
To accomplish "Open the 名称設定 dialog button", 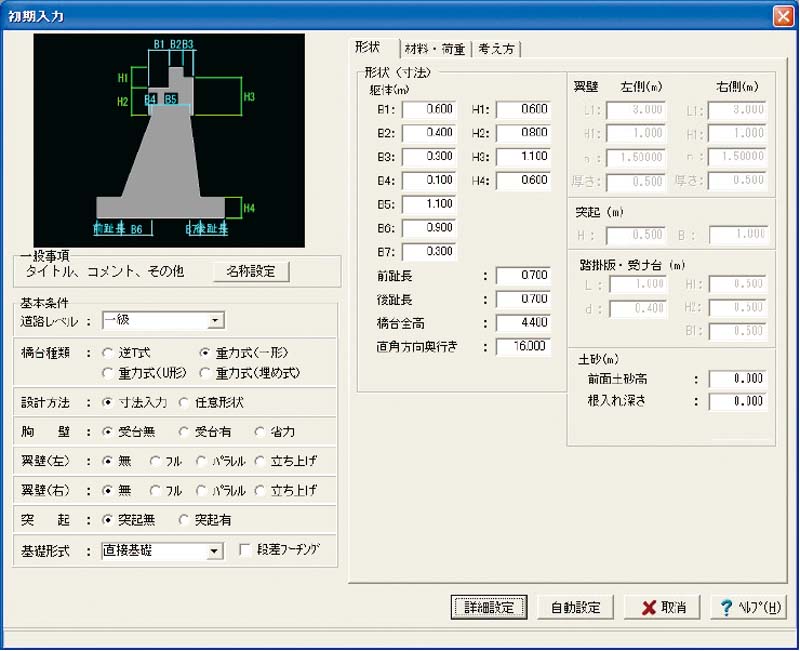I will tap(250, 271).
